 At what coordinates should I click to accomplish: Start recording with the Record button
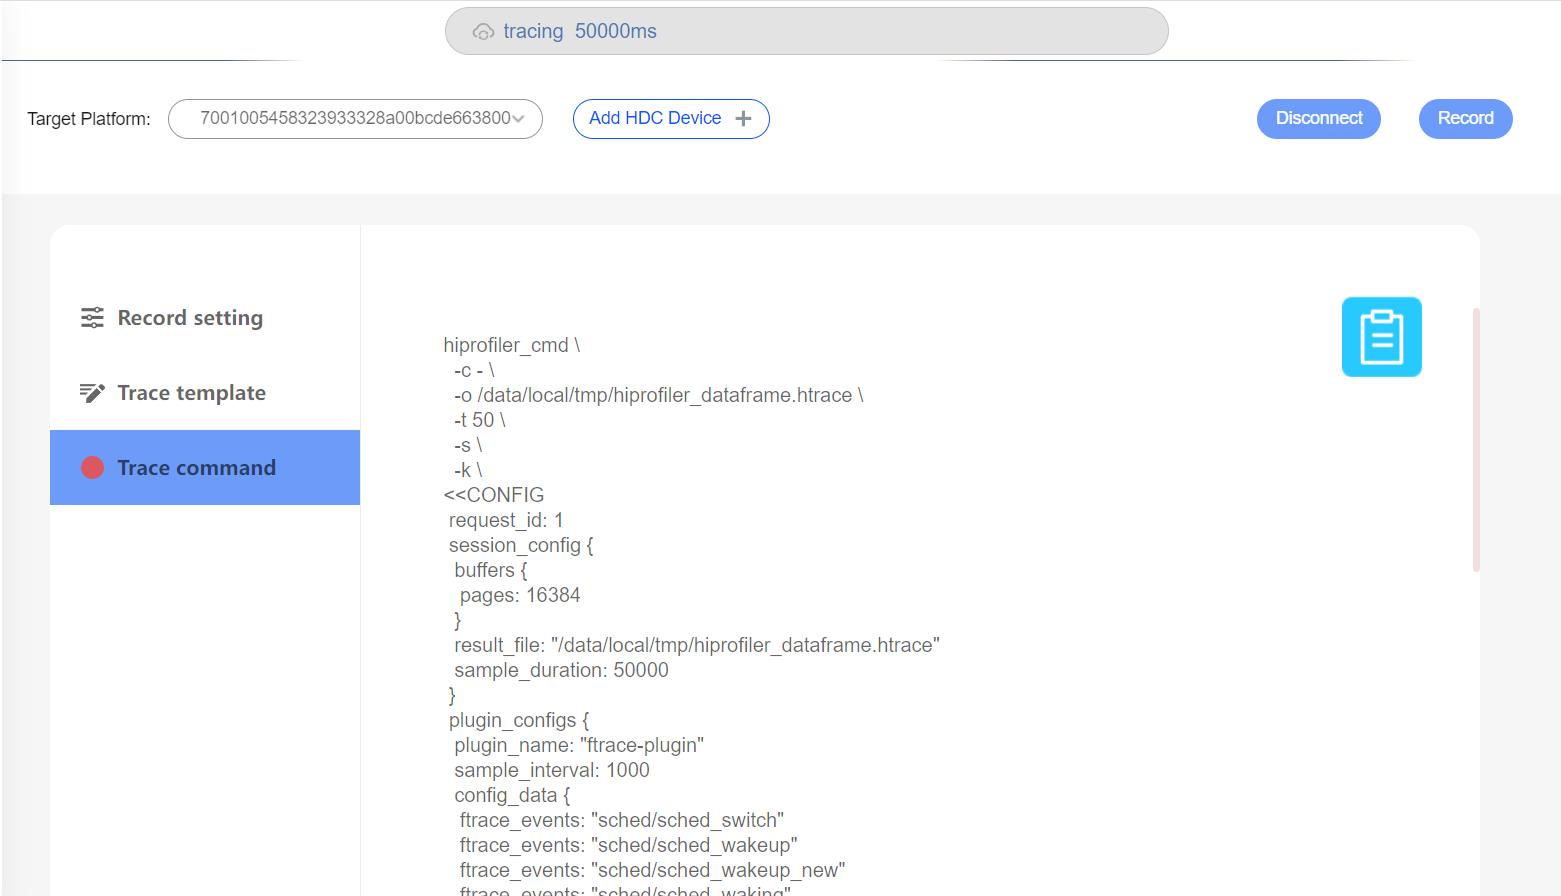[1465, 119]
